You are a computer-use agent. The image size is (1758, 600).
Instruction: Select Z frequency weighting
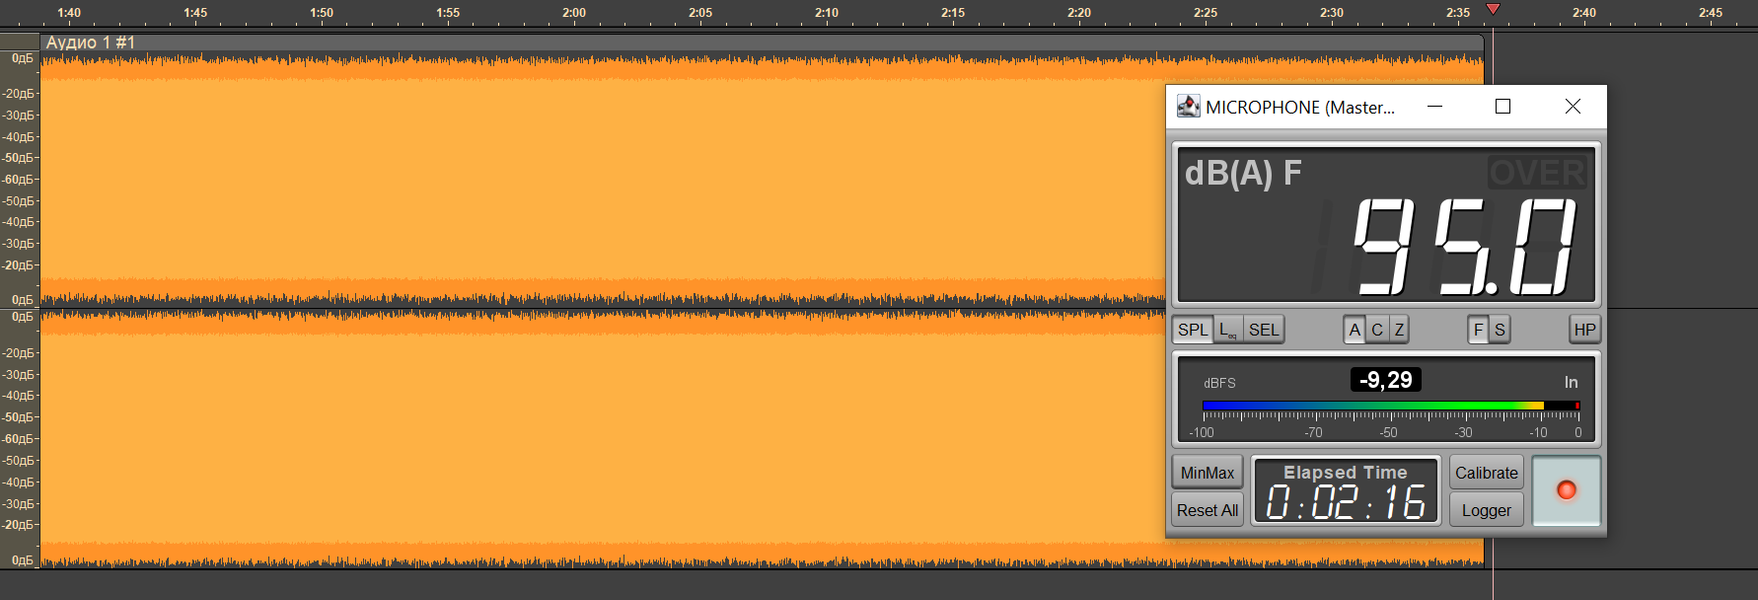1399,330
